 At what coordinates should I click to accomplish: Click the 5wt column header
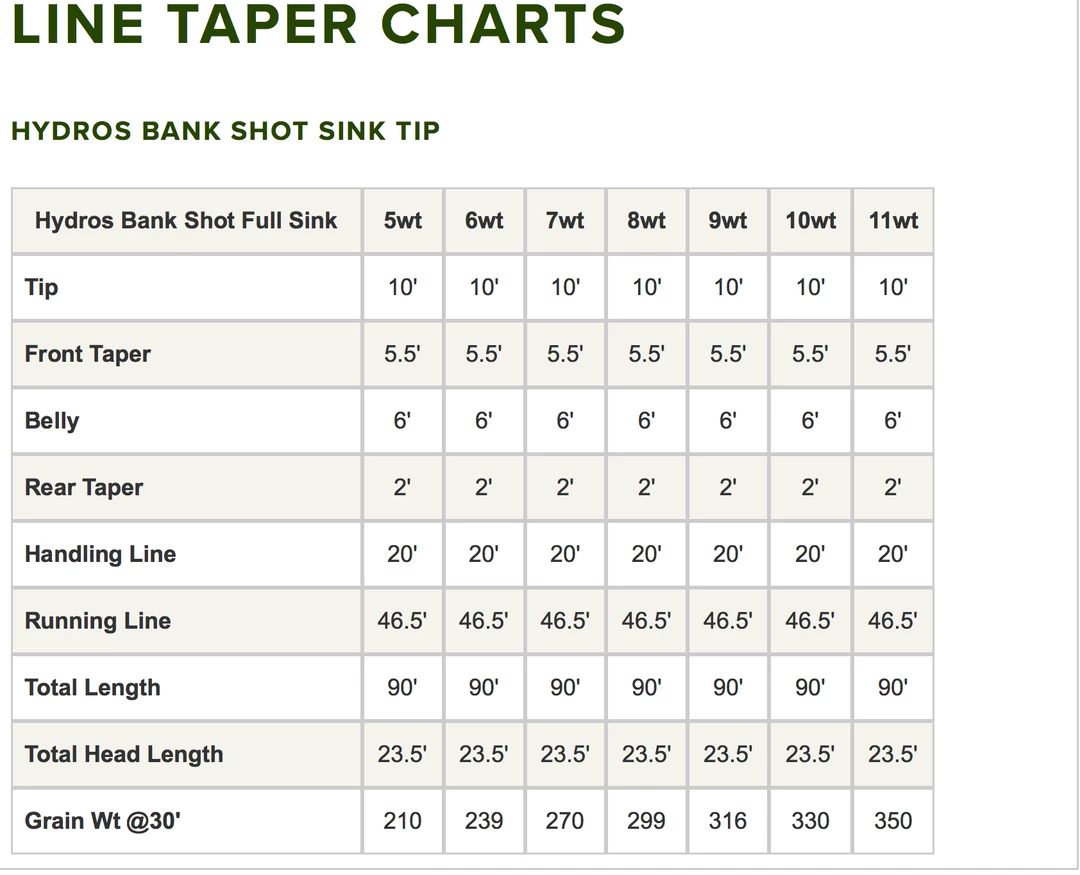(402, 221)
